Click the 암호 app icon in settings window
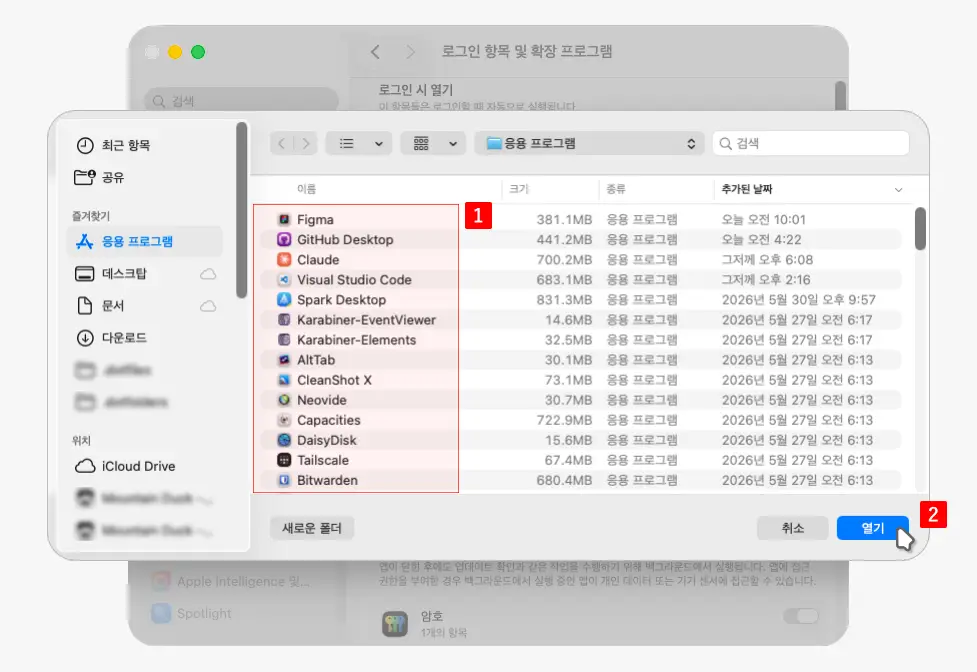The height and width of the screenshot is (672, 977). click(395, 624)
